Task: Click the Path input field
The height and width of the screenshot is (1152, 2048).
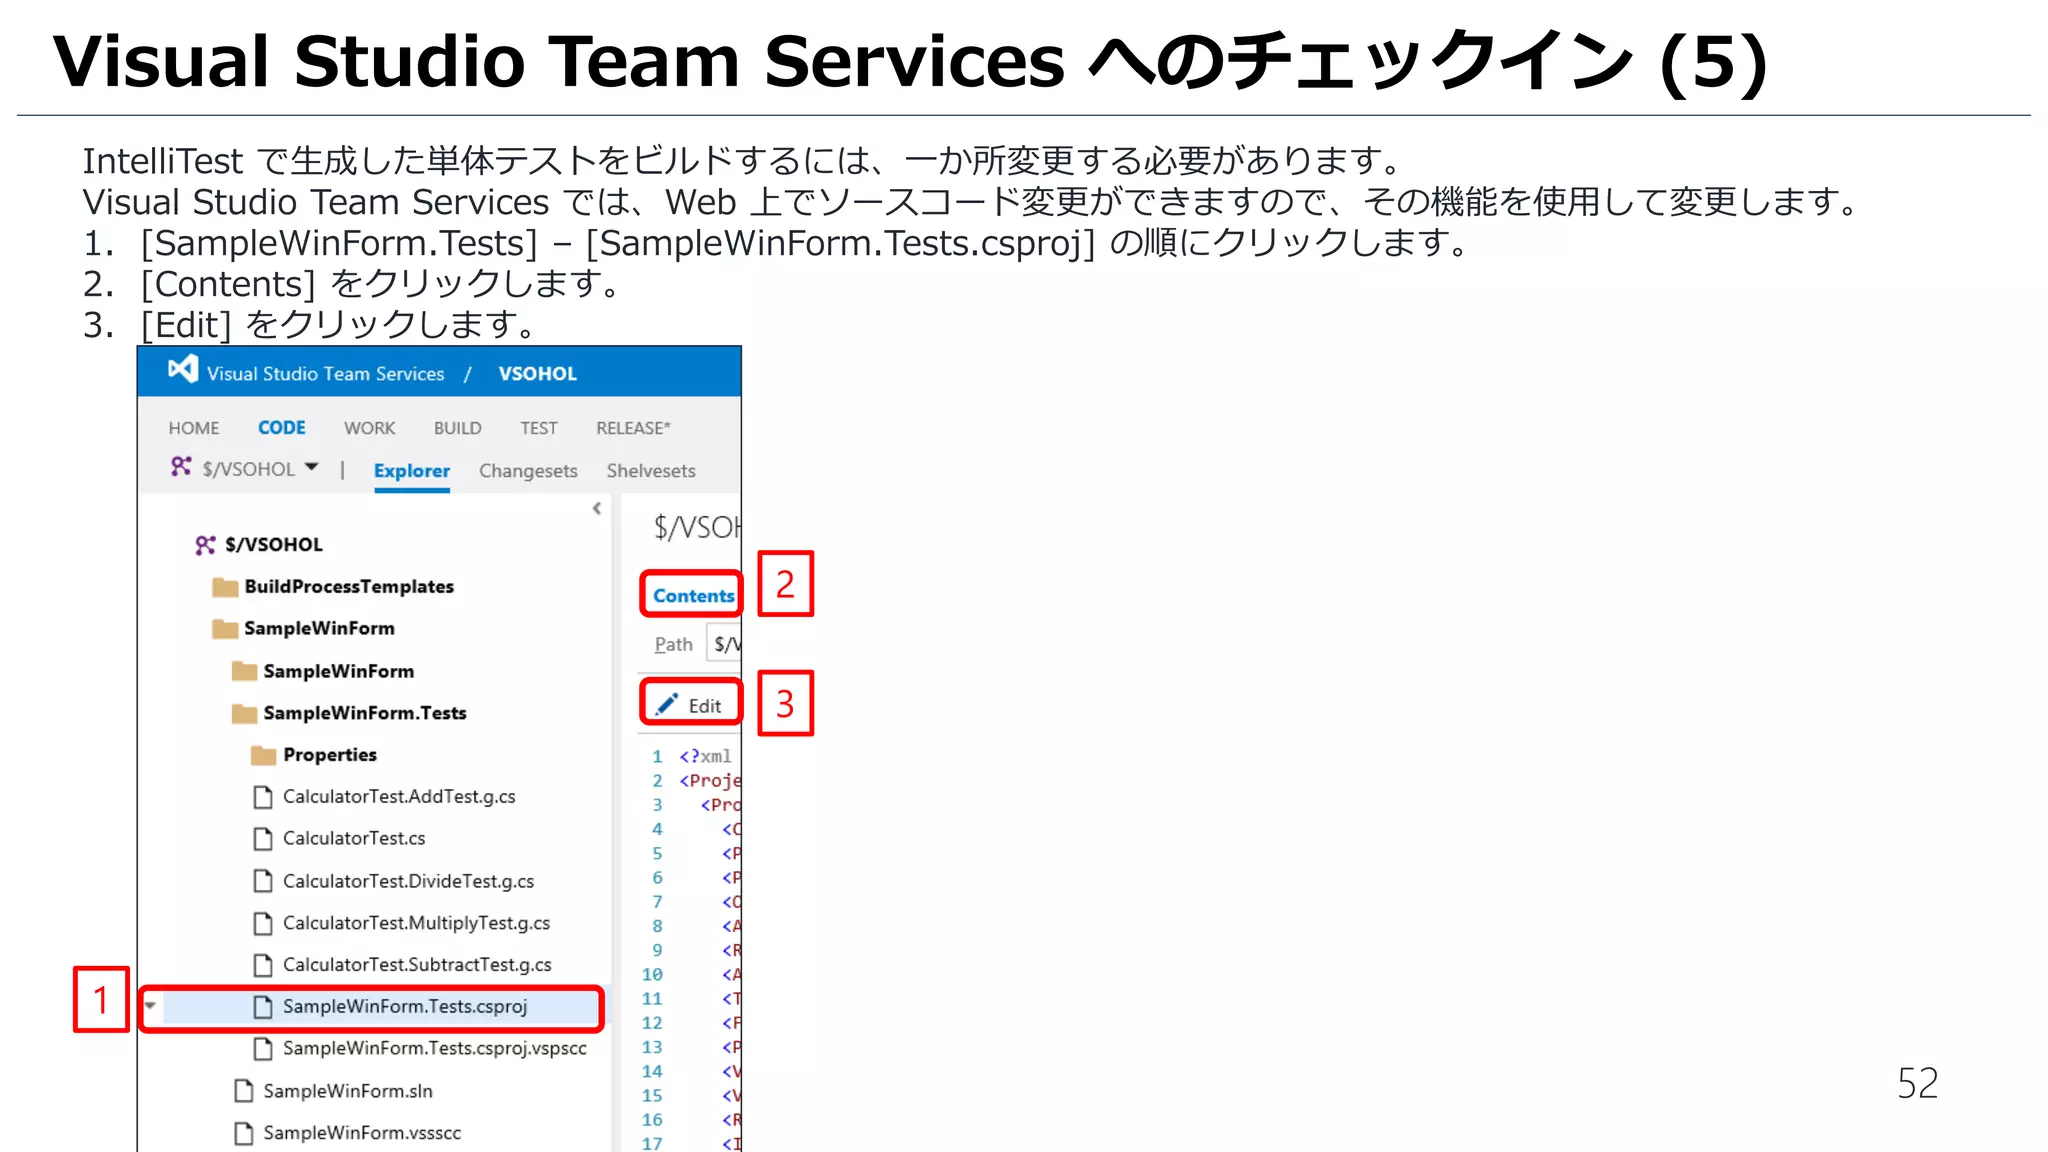Action: [x=724, y=644]
